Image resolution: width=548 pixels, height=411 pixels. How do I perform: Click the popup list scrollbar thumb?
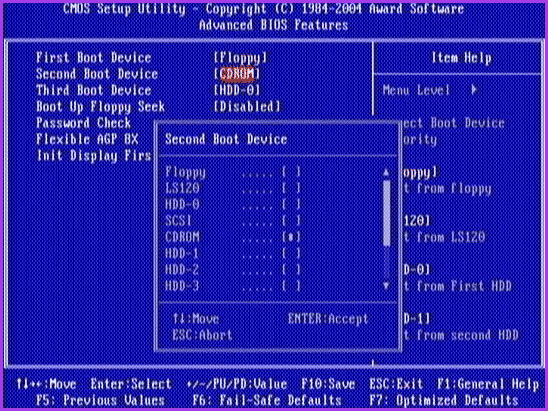tap(387, 214)
